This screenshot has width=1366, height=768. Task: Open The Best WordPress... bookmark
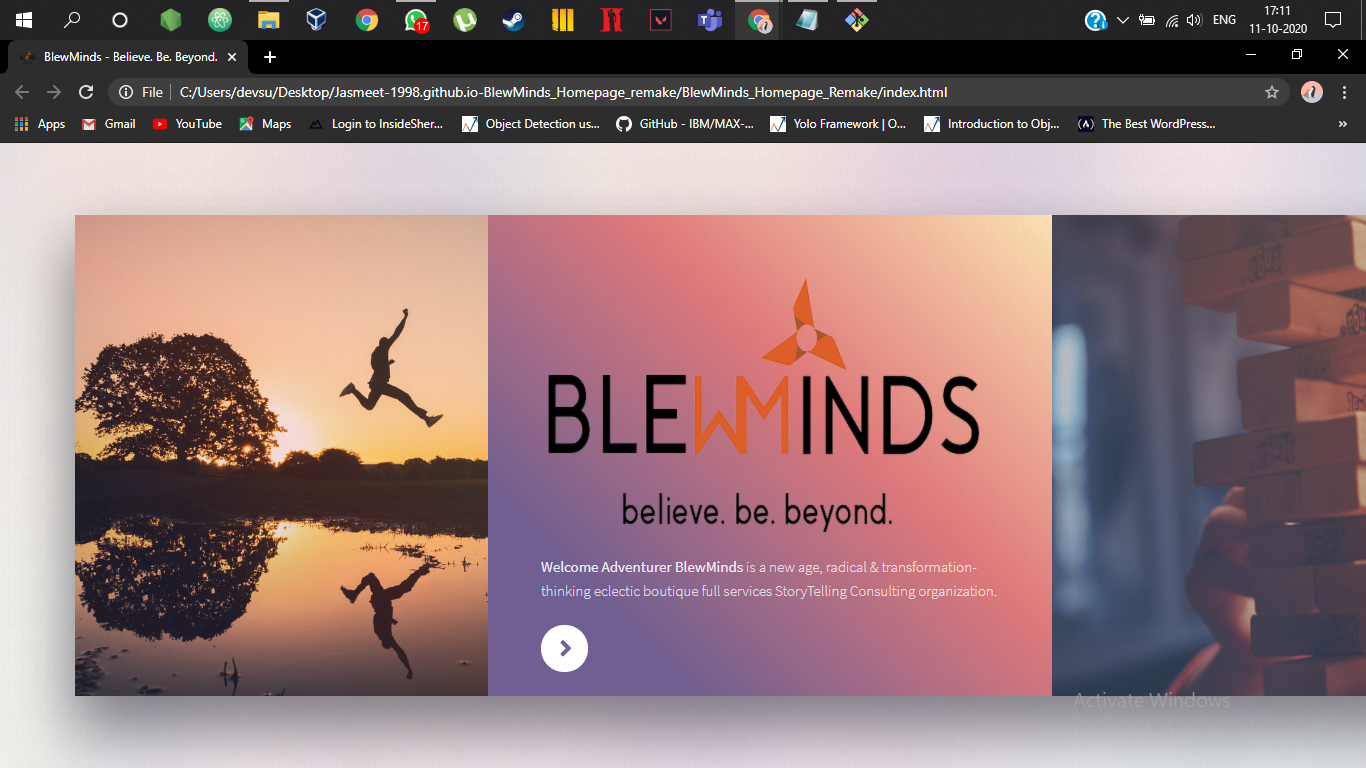click(1146, 124)
